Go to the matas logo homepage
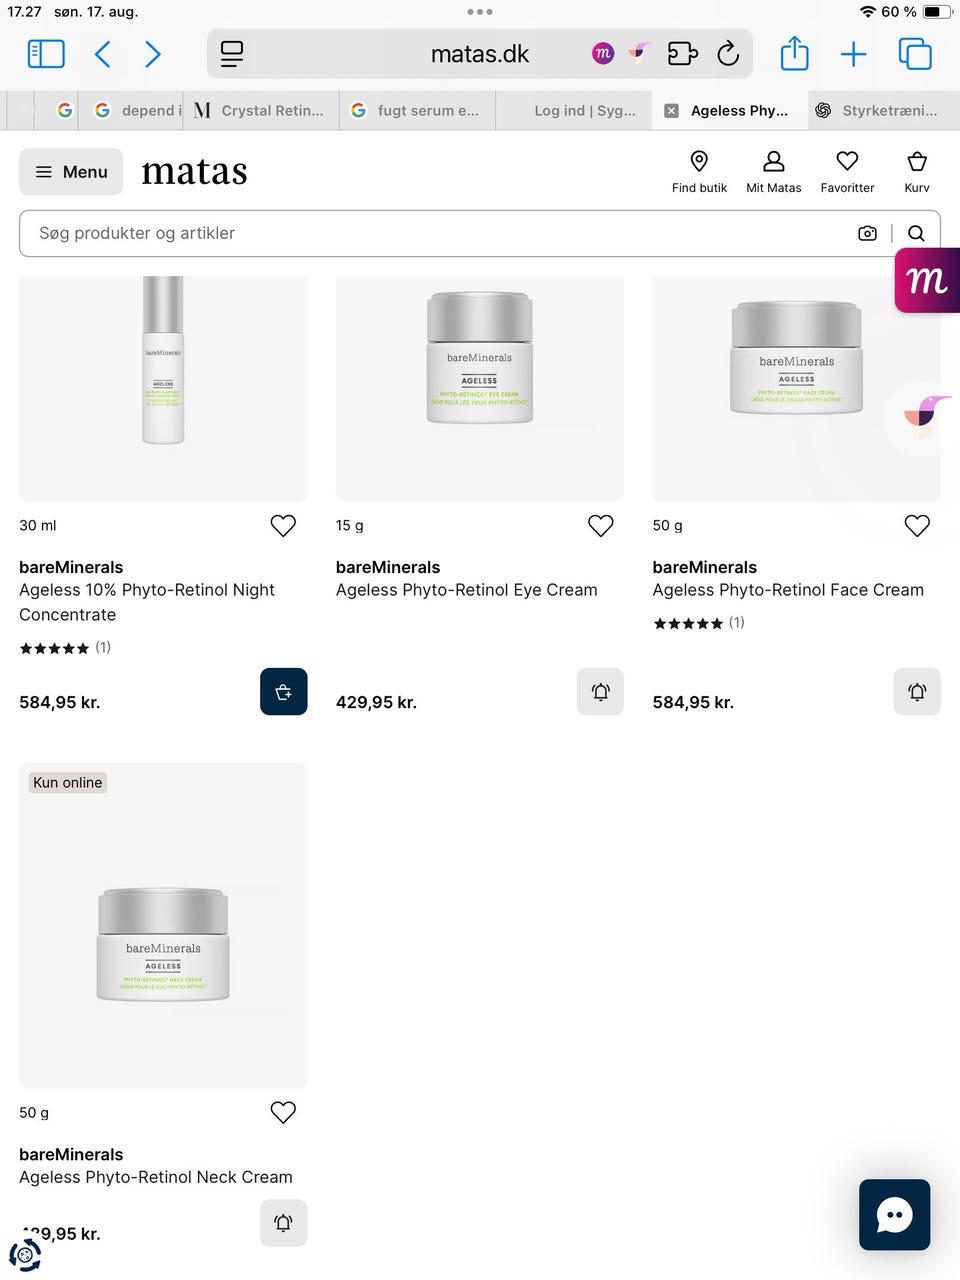This screenshot has height=1280, width=960. [194, 172]
